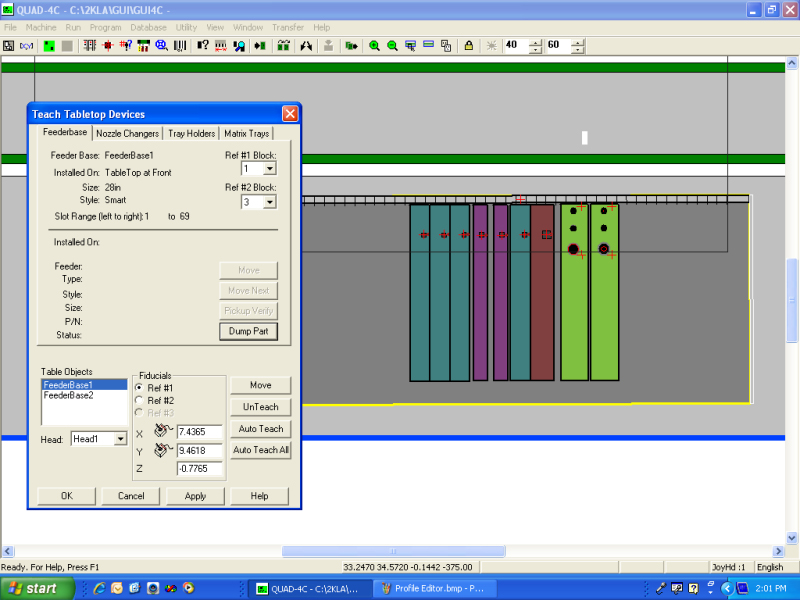Open the Windows Media Player quick launch icon
Image resolution: width=800 pixels, height=600 pixels.
click(188, 588)
